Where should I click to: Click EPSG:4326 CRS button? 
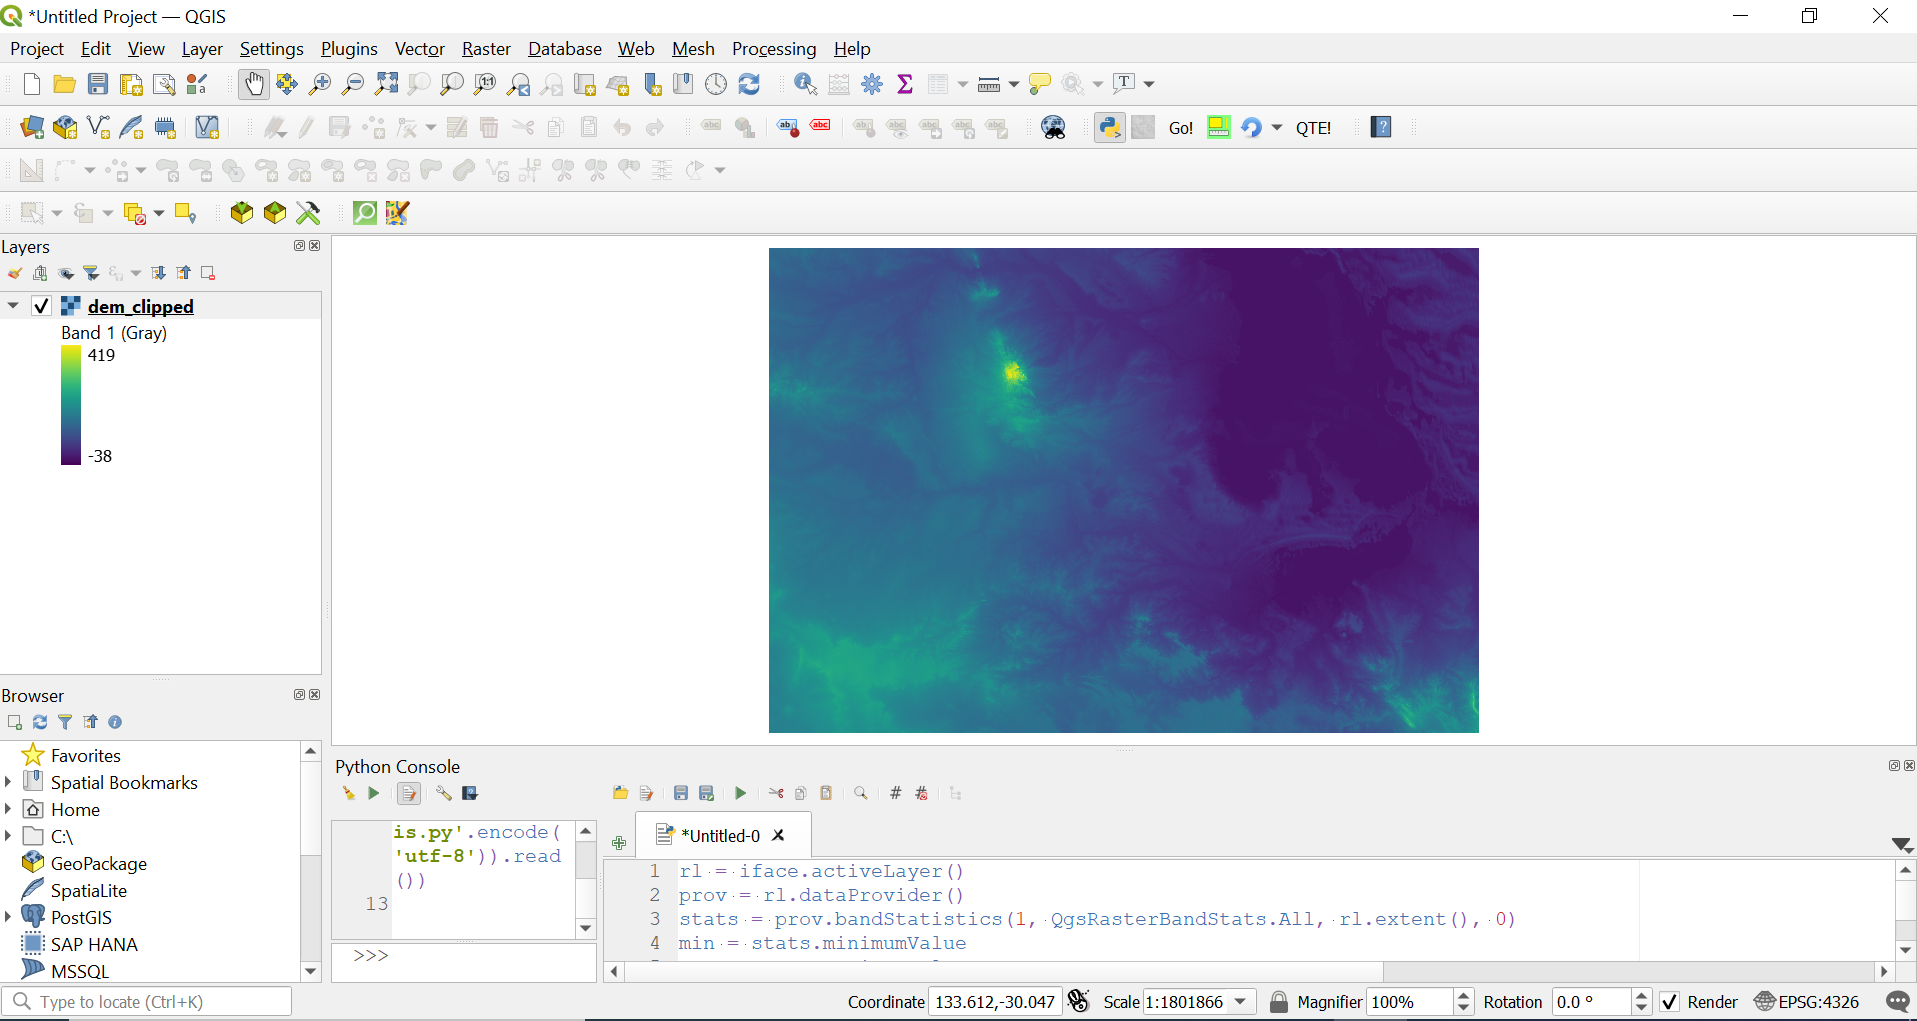pyautogui.click(x=1808, y=1002)
